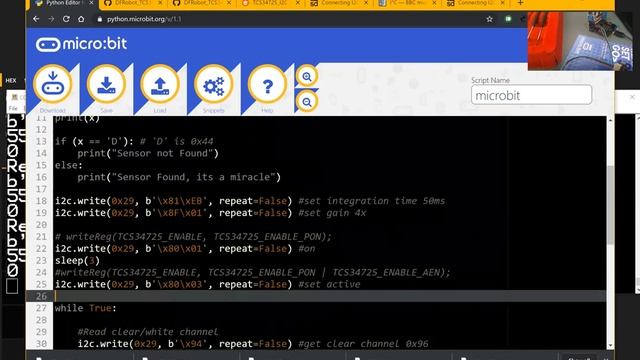
Task: Click the if (x == 'D') line
Action: 134,141
